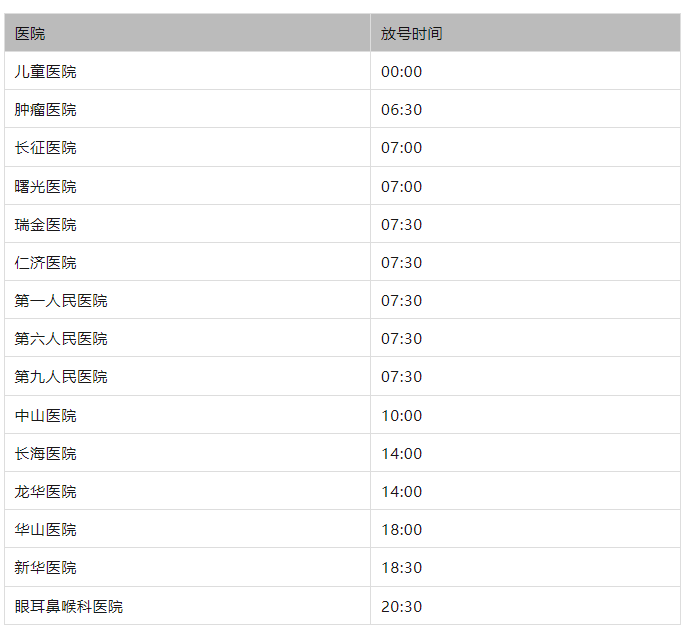The width and height of the screenshot is (693, 637).
Task: Select the 长海医院 cell
Action: point(46,454)
